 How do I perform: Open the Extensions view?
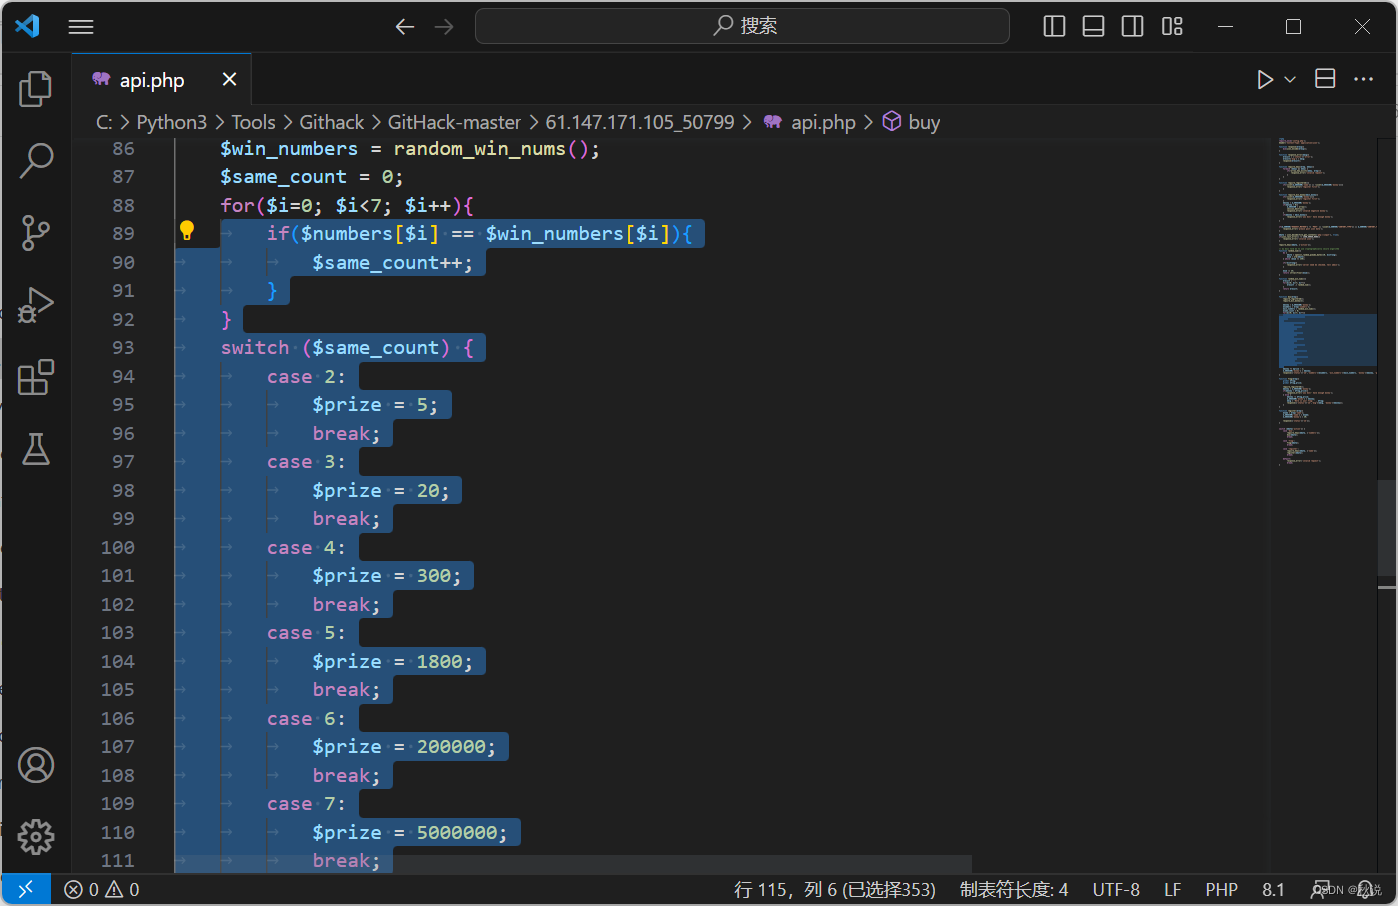tap(36, 377)
